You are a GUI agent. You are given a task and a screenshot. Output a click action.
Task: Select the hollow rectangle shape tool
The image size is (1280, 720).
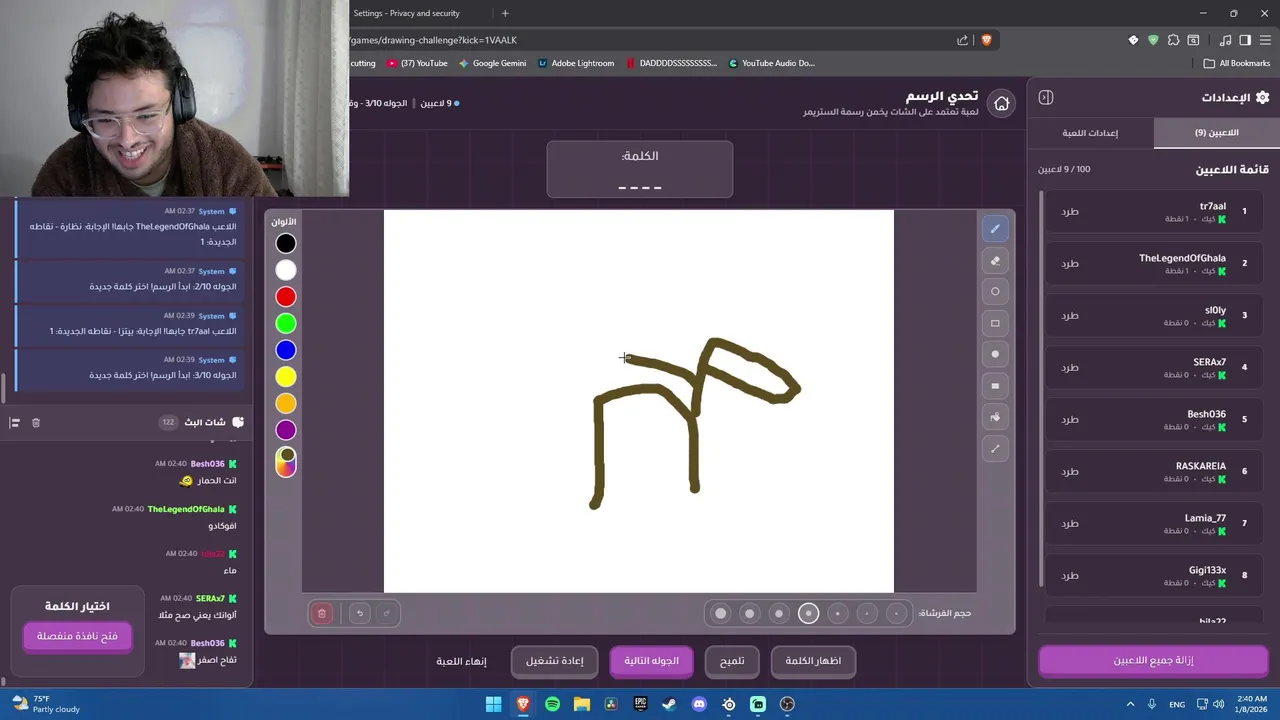[995, 323]
